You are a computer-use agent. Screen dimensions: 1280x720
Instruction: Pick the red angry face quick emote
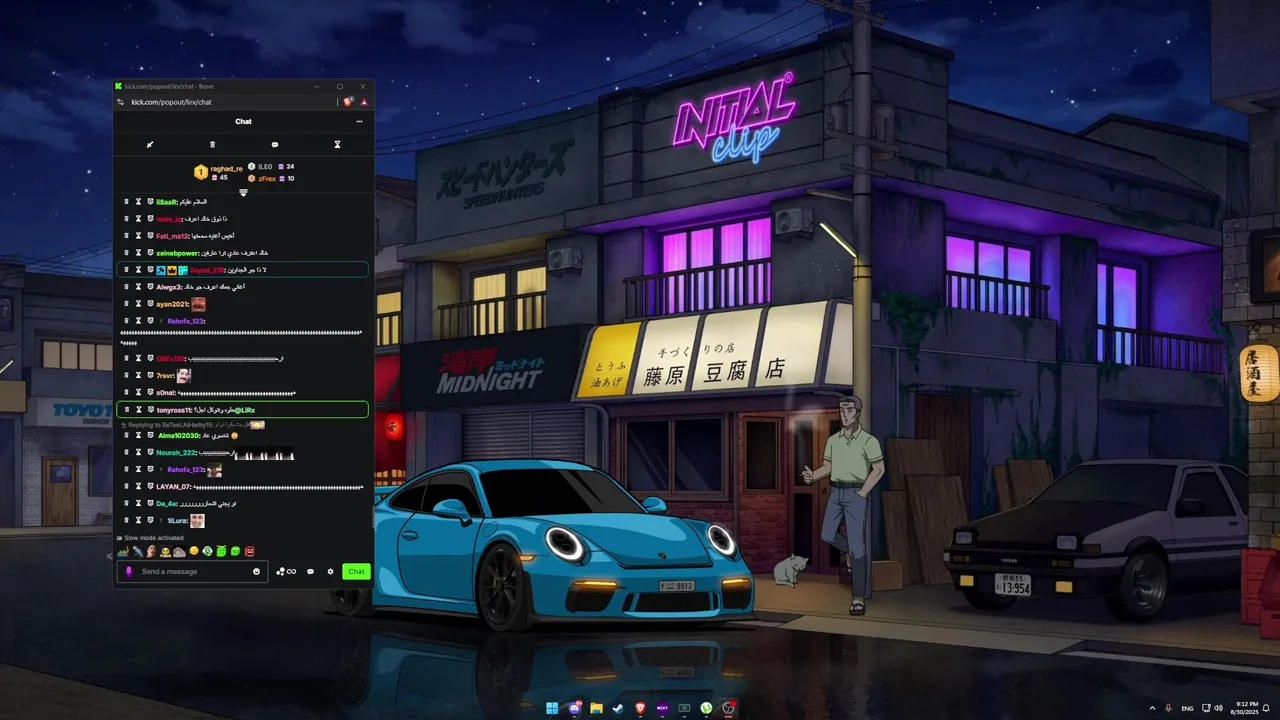pos(250,552)
